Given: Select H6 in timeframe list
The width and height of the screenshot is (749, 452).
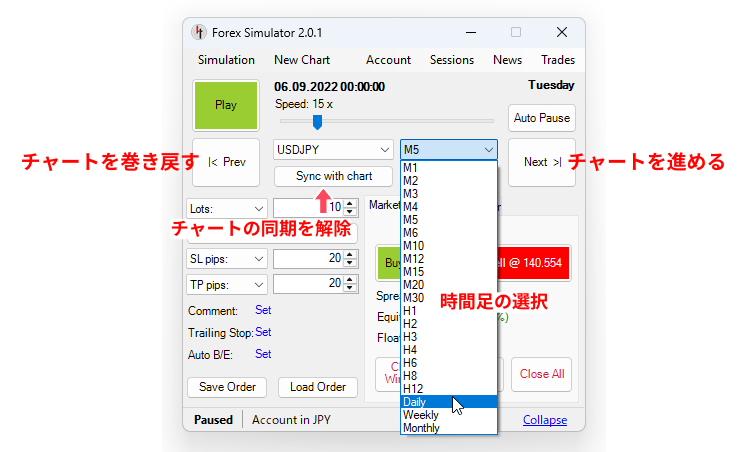Looking at the screenshot, I should tap(449, 363).
